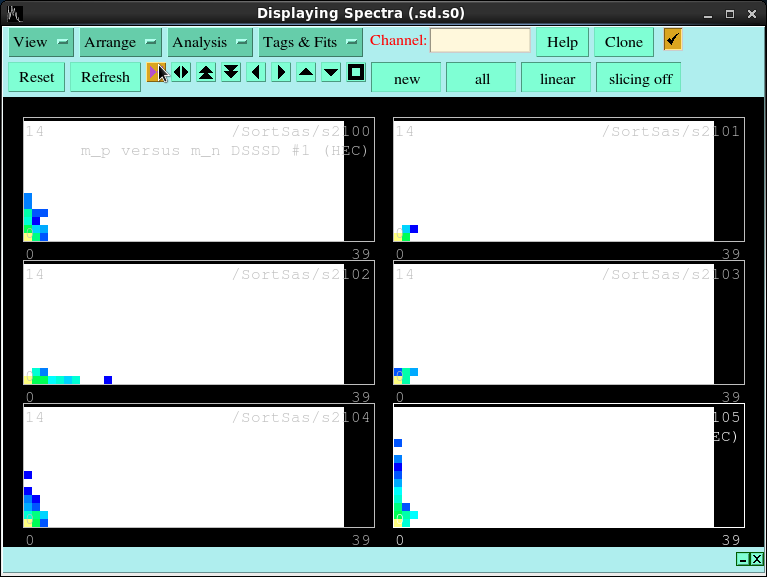The height and width of the screenshot is (577, 767).
Task: Click the single down triangle icon
Action: click(x=331, y=73)
